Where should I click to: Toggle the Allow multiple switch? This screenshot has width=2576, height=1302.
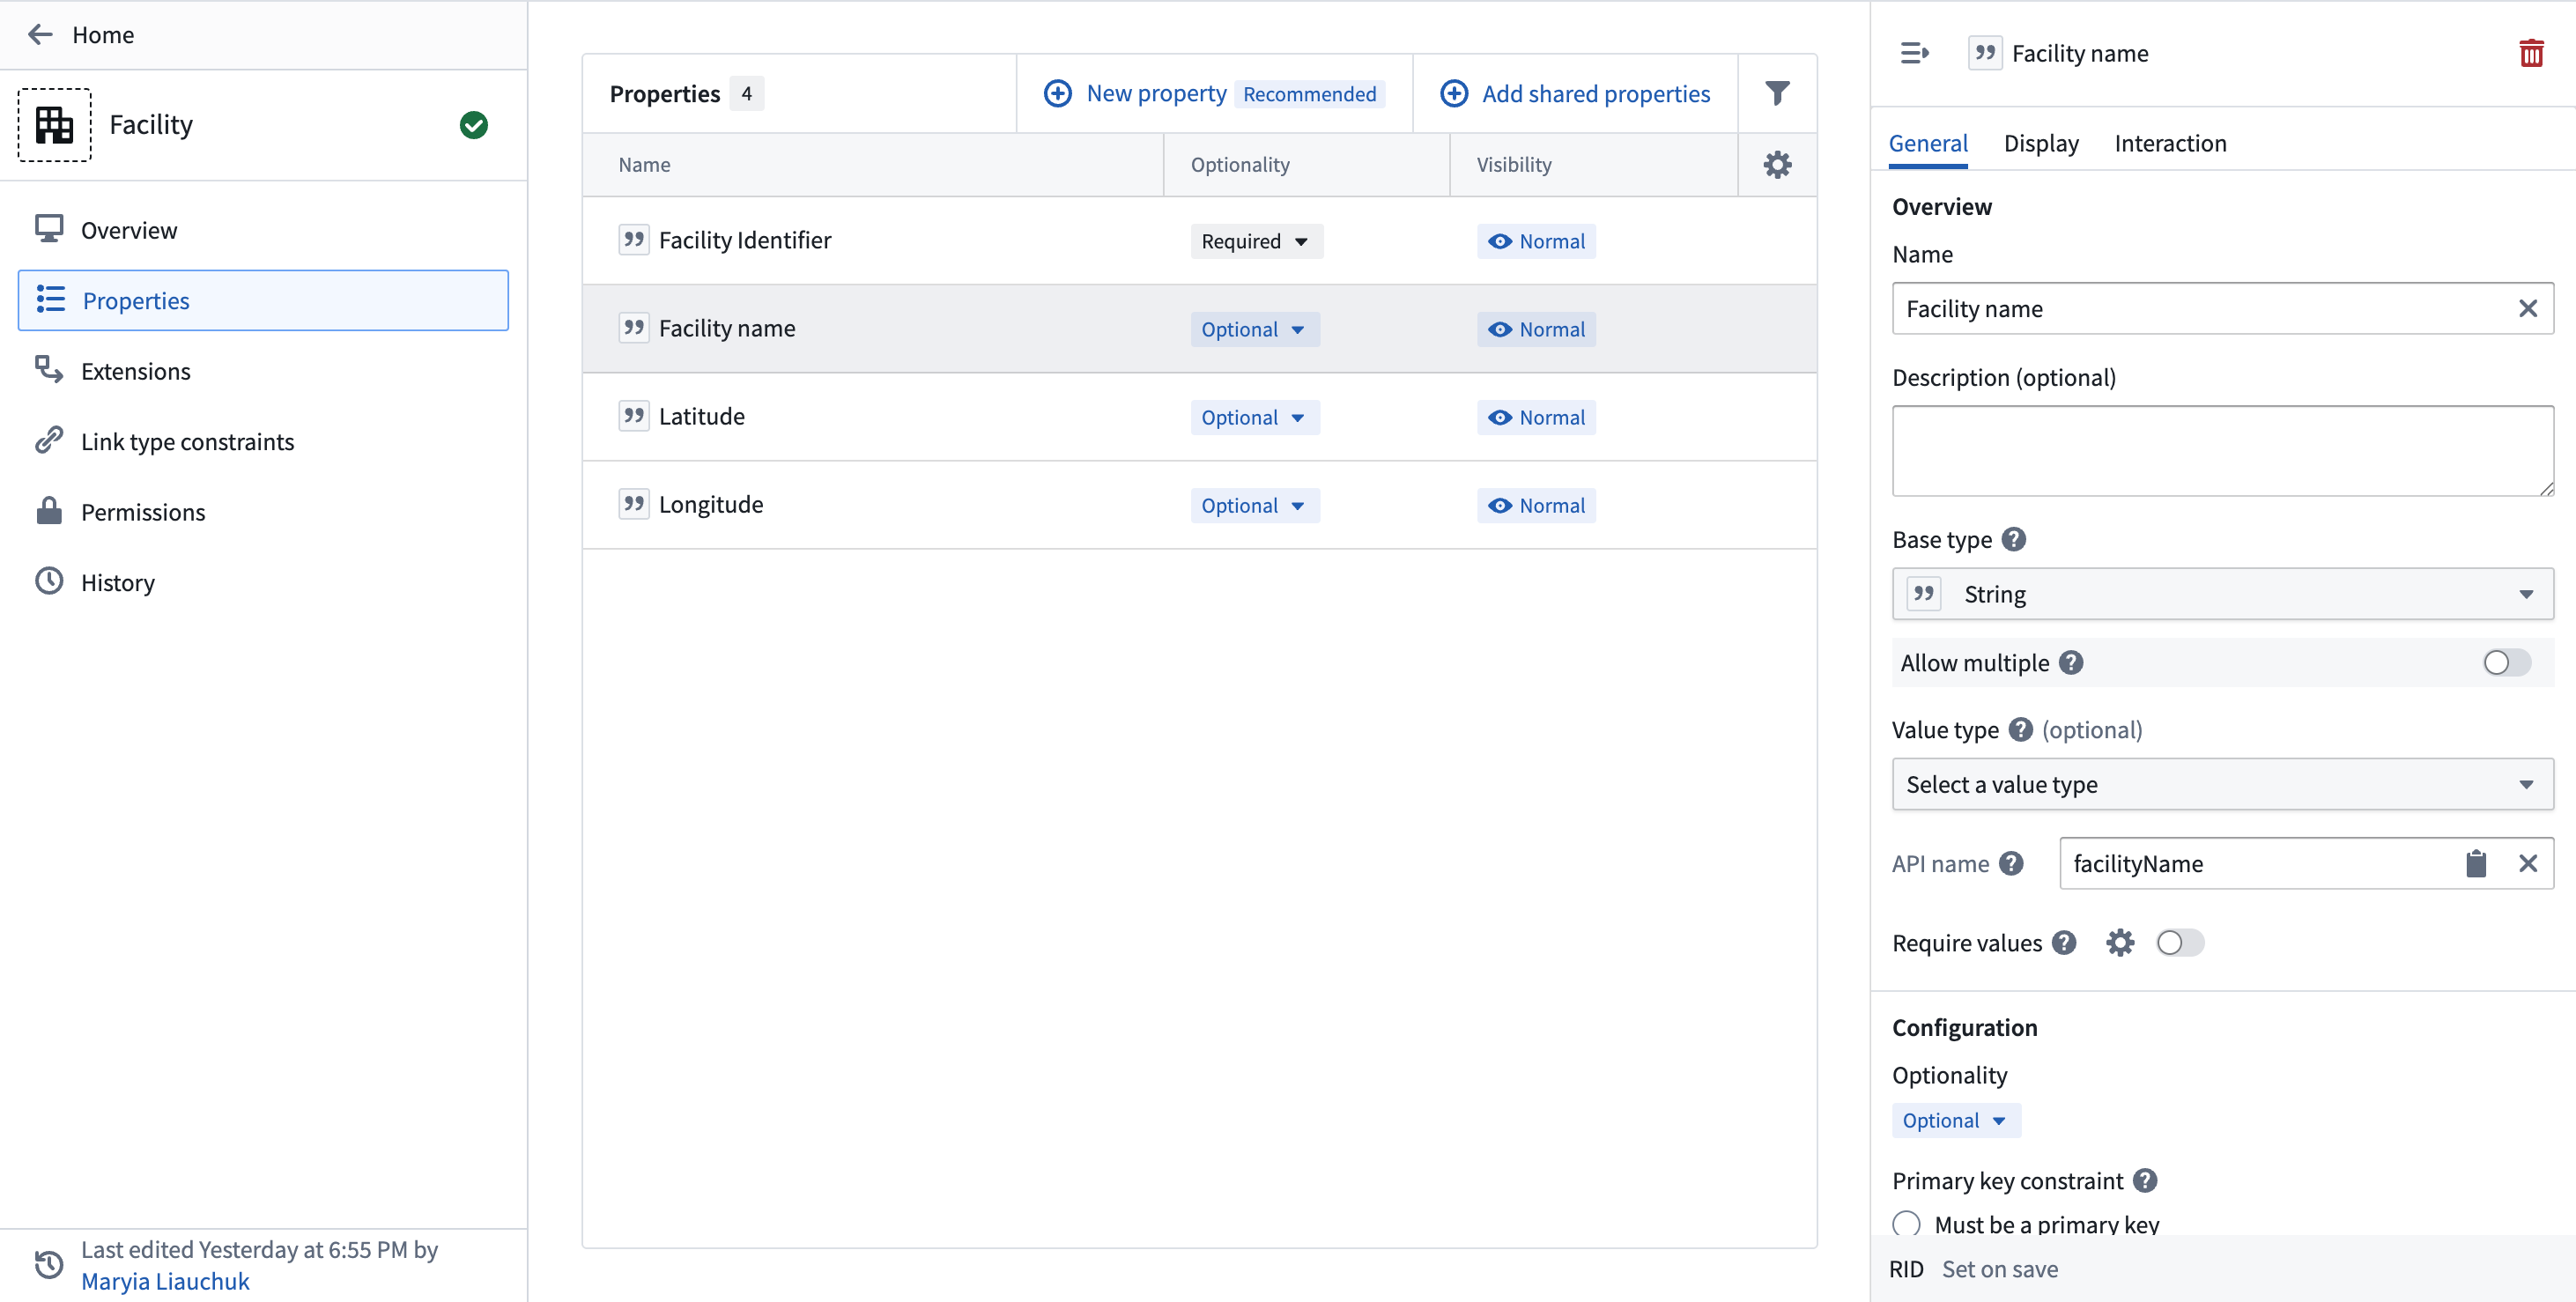click(2506, 662)
